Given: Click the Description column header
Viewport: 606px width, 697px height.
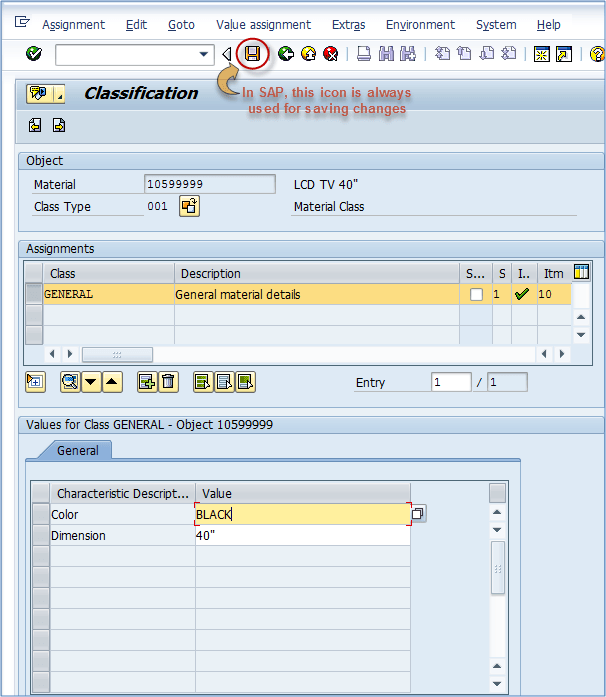Looking at the screenshot, I should point(211,273).
